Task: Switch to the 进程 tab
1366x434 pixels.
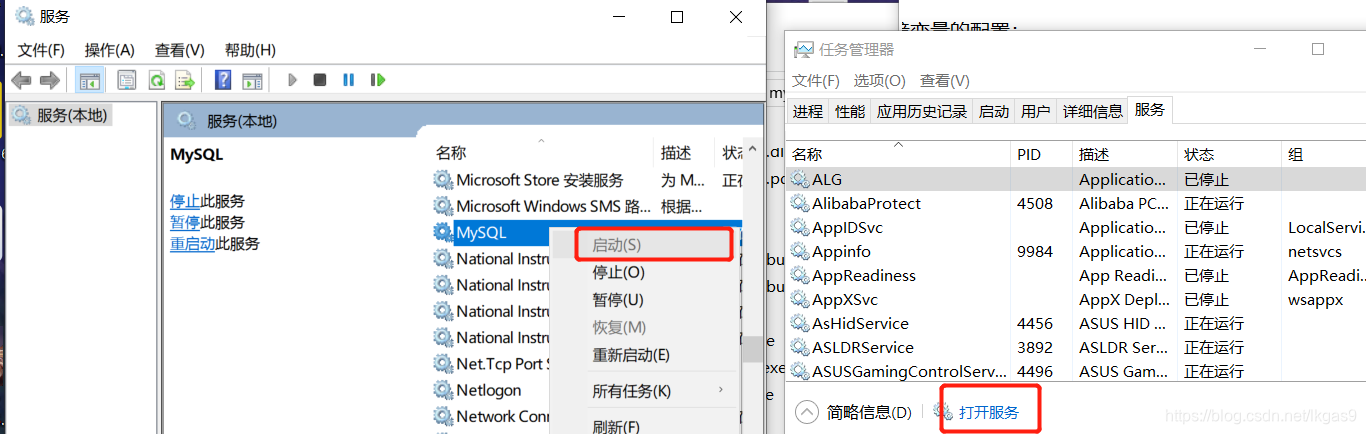Action: [x=808, y=111]
